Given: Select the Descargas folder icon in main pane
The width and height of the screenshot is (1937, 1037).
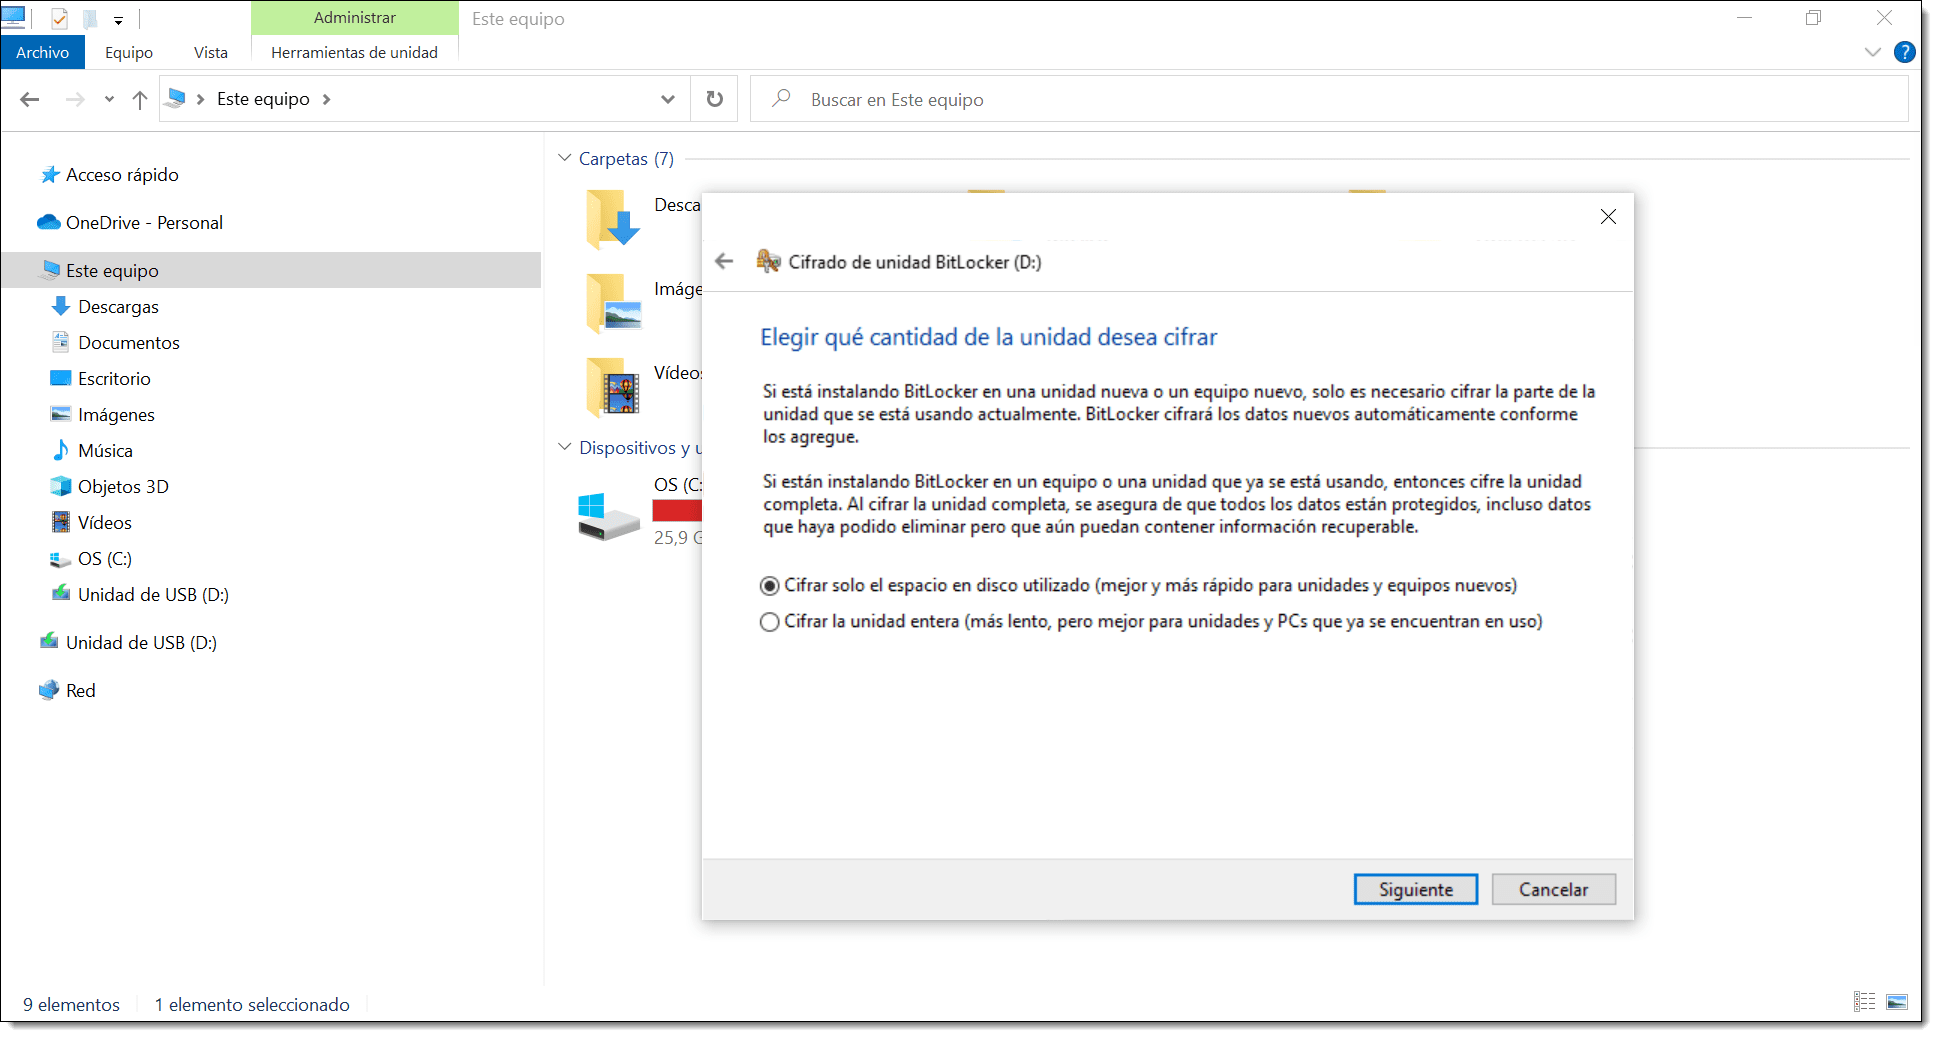Looking at the screenshot, I should (x=613, y=218).
